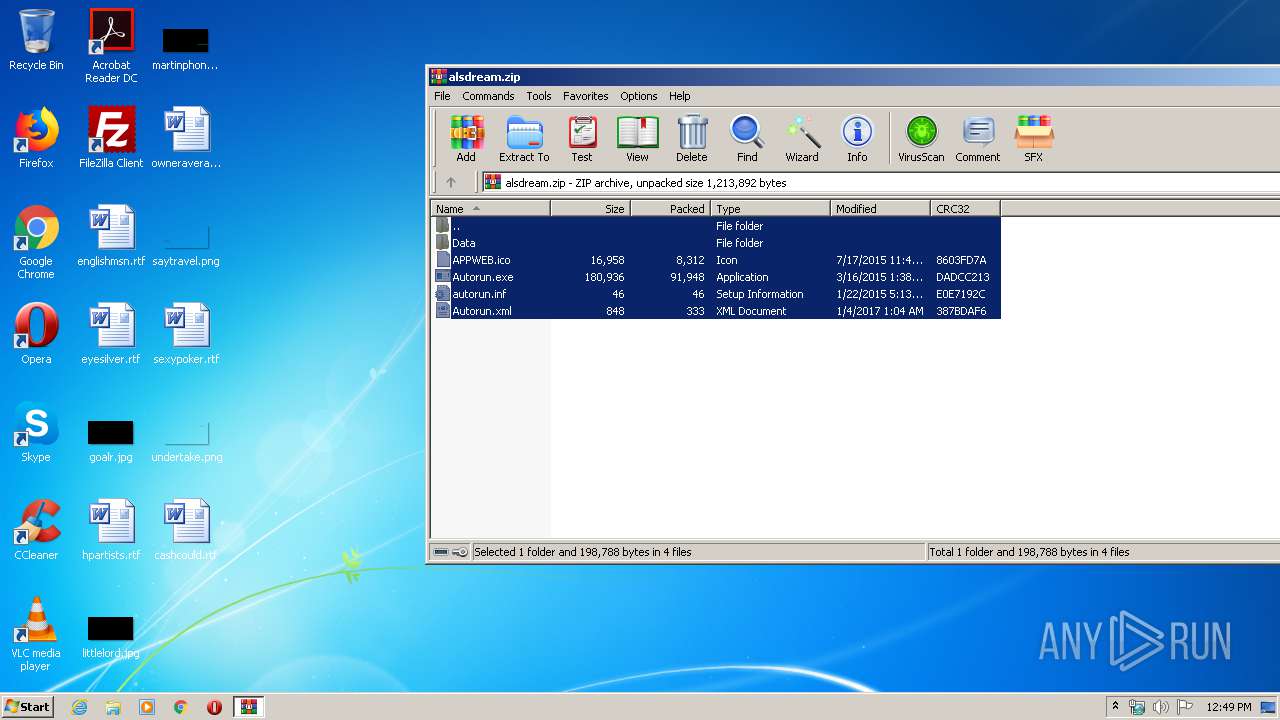Image resolution: width=1280 pixels, height=720 pixels.
Task: Click the Info toolbar icon
Action: [x=857, y=139]
